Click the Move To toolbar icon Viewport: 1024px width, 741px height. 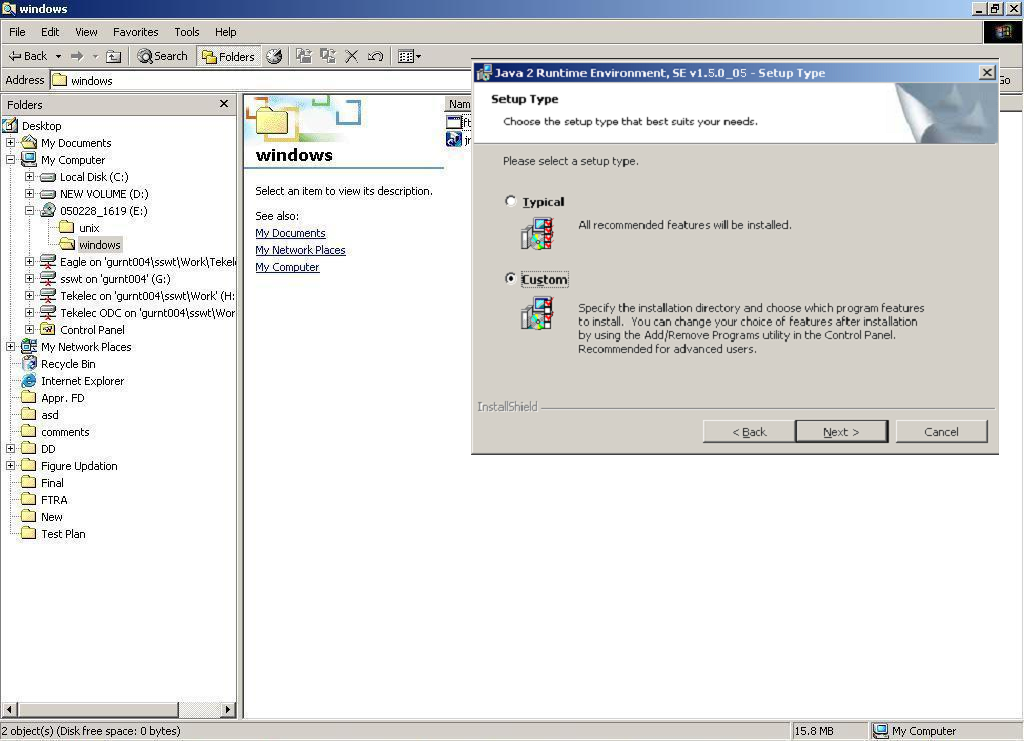[304, 56]
